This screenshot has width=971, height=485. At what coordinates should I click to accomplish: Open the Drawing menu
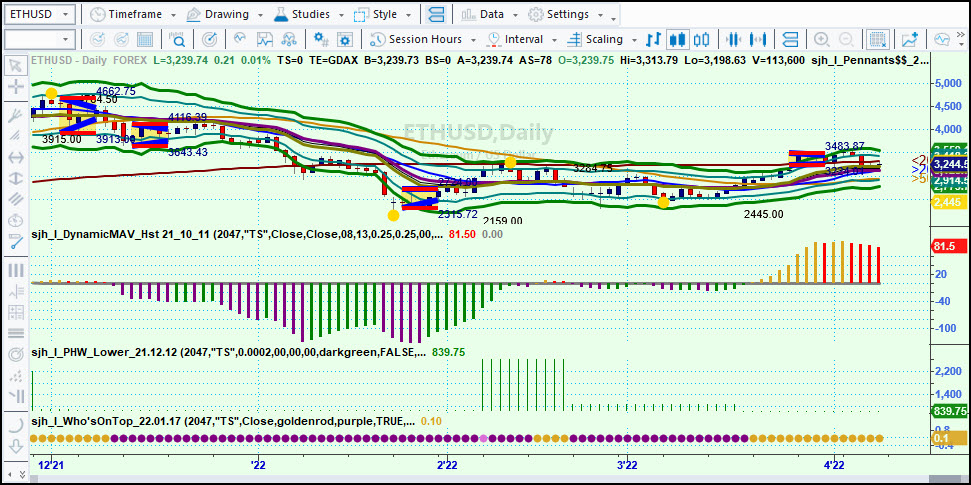click(225, 14)
